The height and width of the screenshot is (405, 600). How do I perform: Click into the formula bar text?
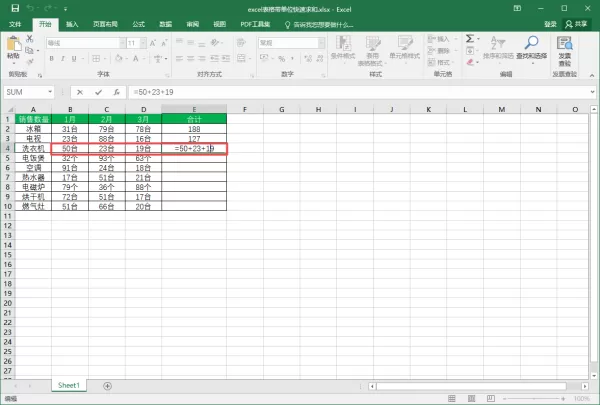[153, 92]
